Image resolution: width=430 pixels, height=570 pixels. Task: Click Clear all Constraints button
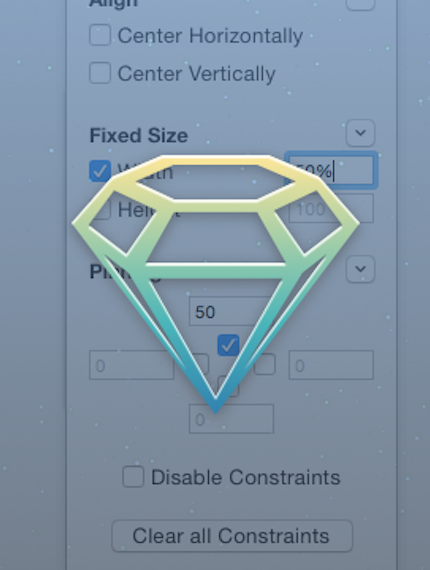point(232,536)
